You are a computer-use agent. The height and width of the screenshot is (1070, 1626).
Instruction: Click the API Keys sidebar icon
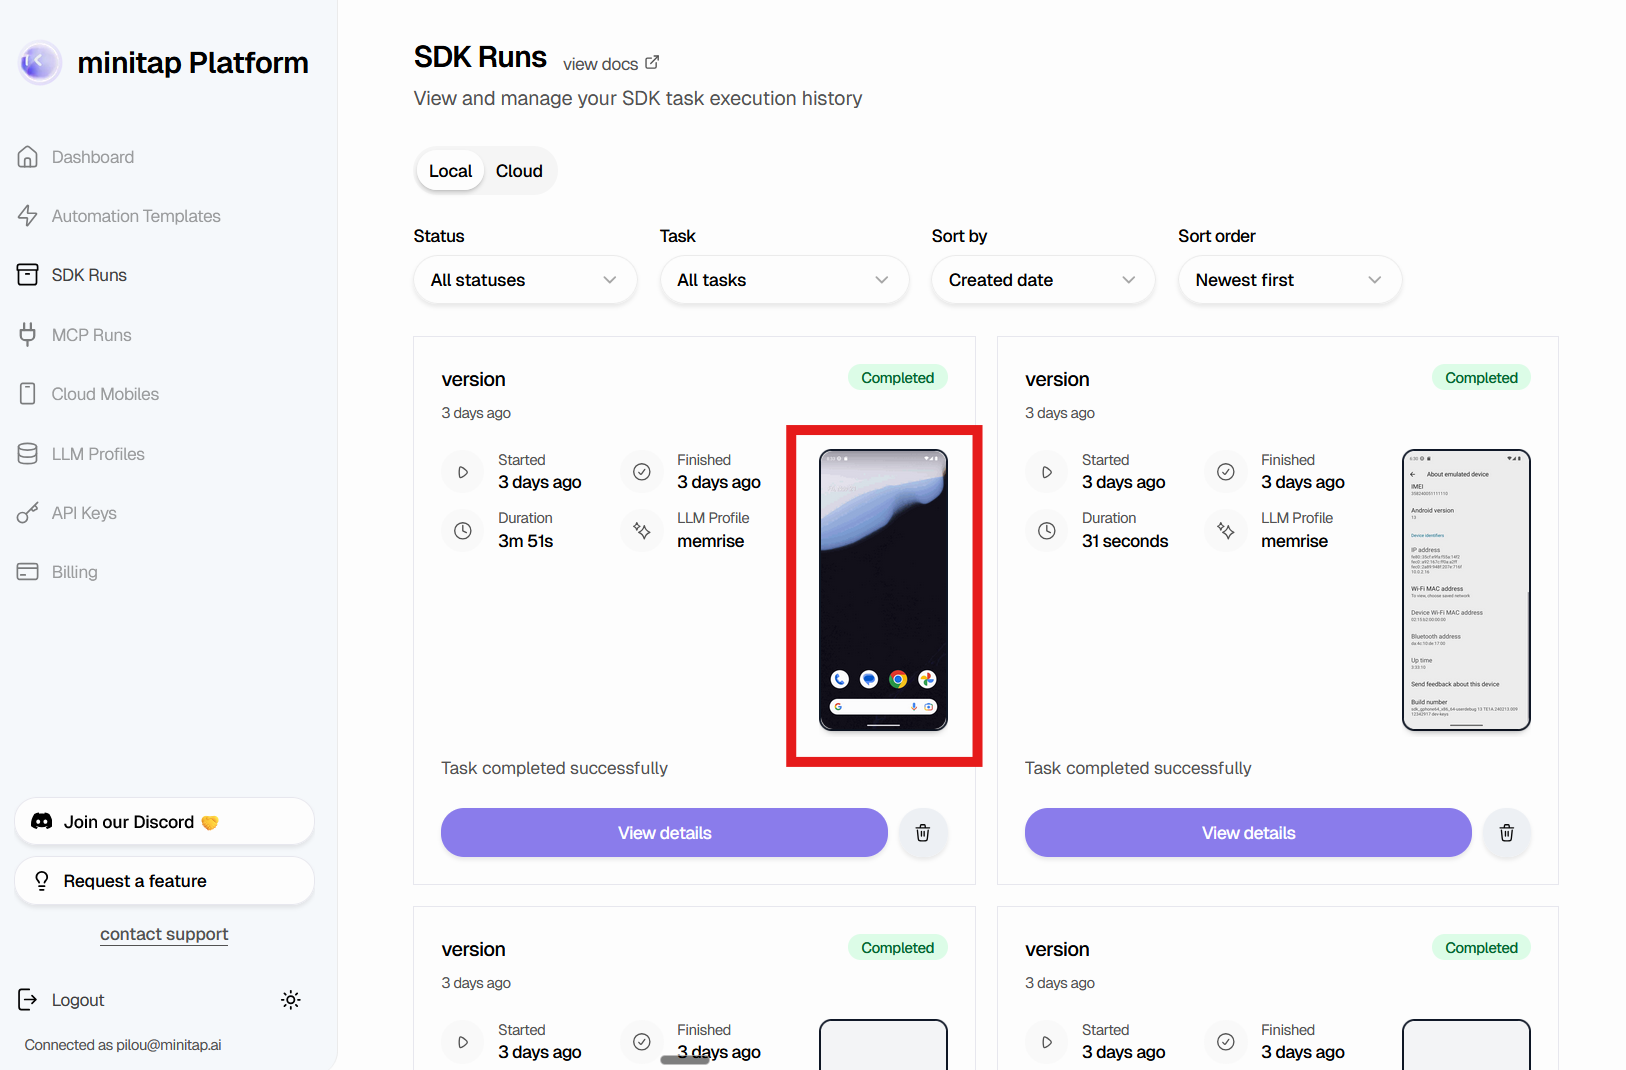(x=27, y=512)
